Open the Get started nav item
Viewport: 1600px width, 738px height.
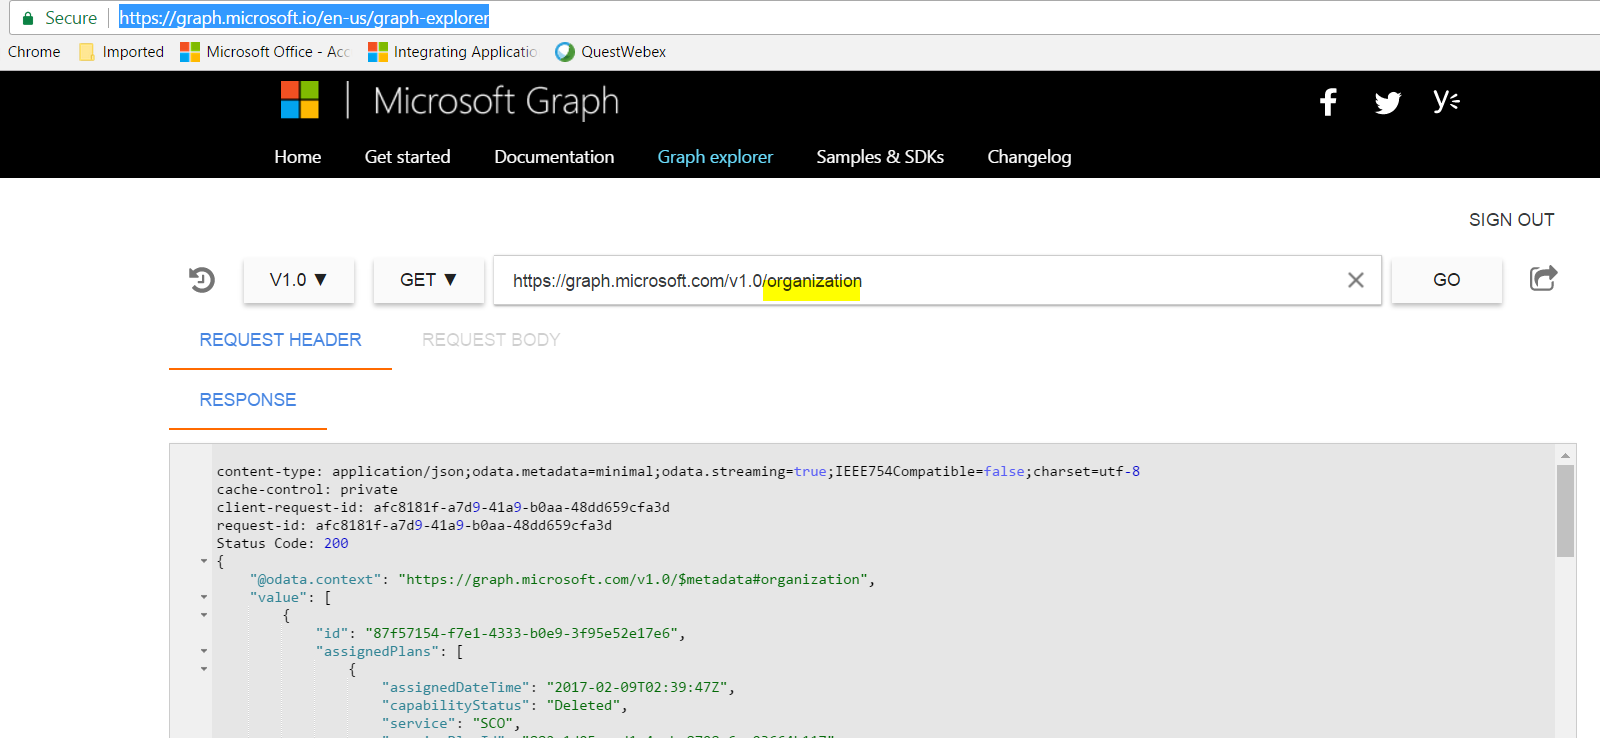coord(407,157)
